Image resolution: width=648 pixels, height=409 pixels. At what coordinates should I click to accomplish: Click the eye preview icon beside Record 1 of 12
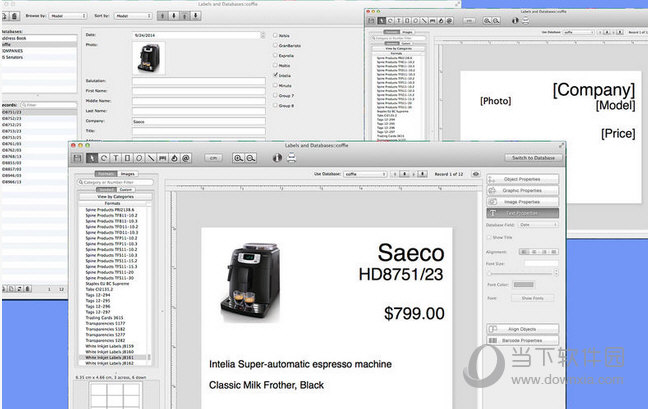coord(476,174)
